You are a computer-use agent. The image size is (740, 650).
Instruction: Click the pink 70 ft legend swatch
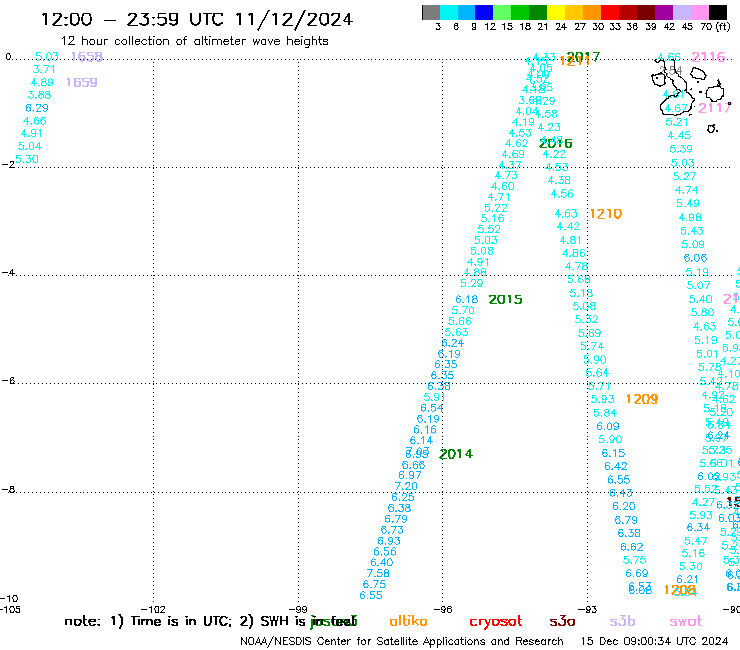[699, 12]
